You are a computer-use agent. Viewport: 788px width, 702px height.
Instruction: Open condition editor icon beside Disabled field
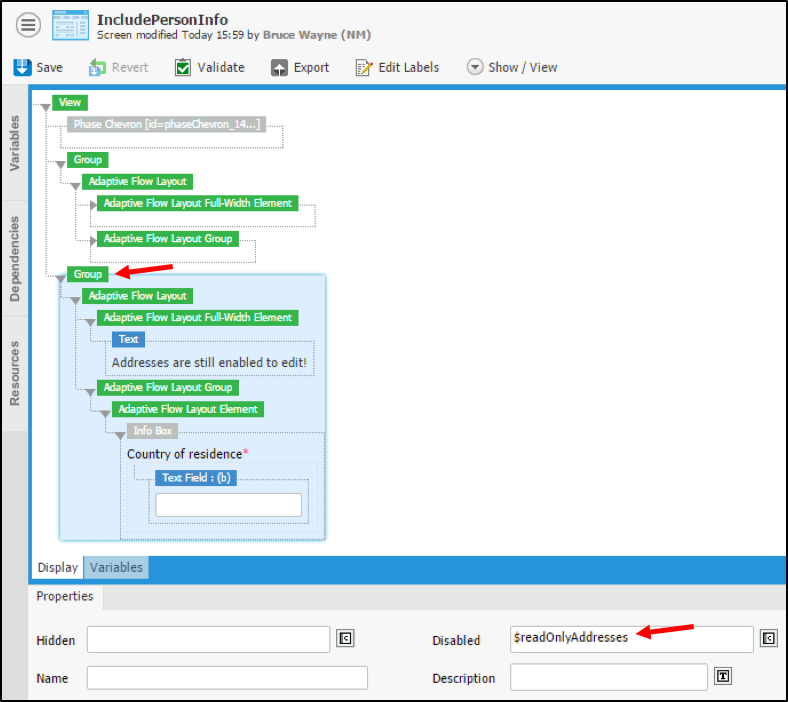tap(769, 639)
